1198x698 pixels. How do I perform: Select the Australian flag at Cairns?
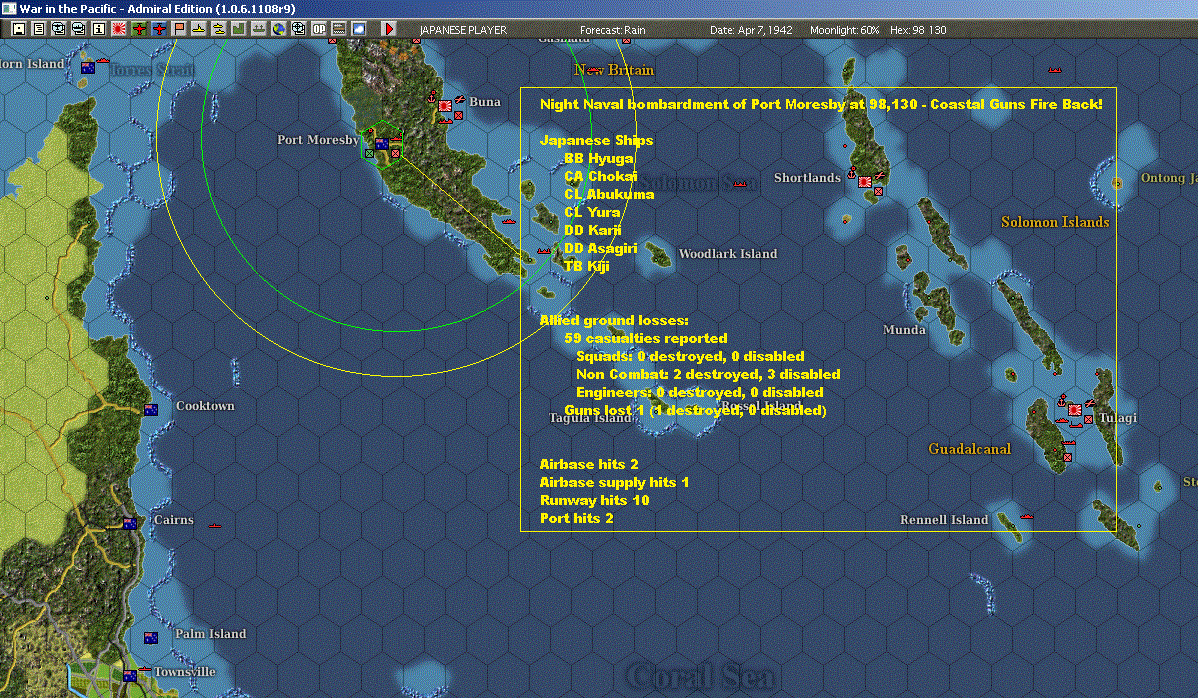click(x=130, y=523)
